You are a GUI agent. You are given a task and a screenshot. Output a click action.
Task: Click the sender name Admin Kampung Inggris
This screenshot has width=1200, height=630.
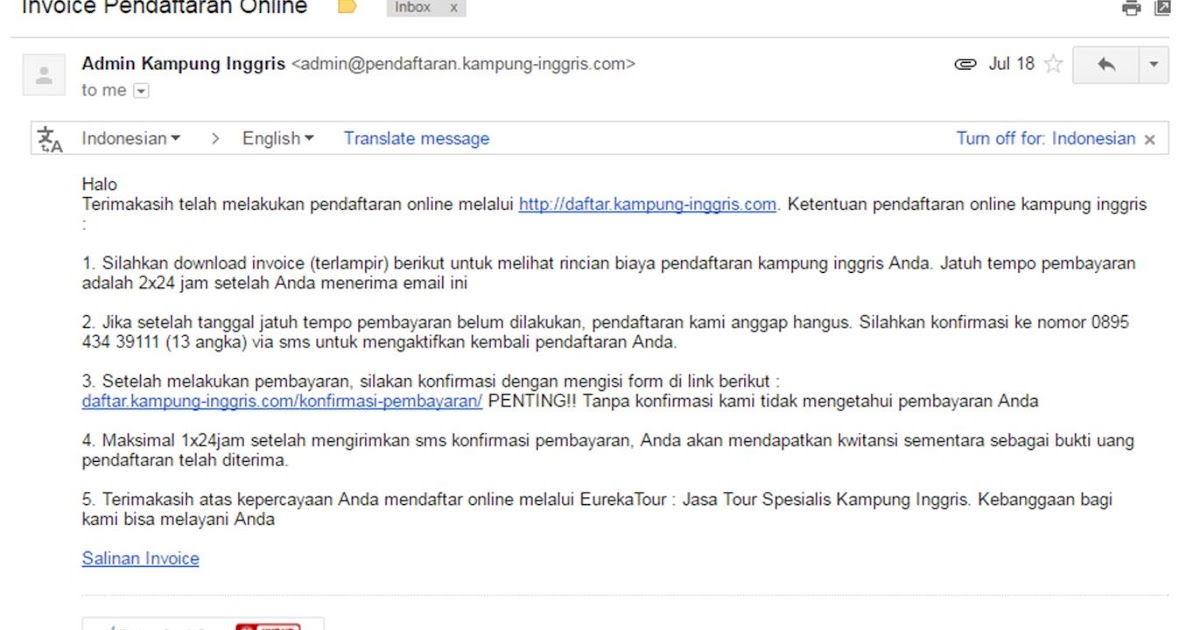pyautogui.click(x=184, y=64)
